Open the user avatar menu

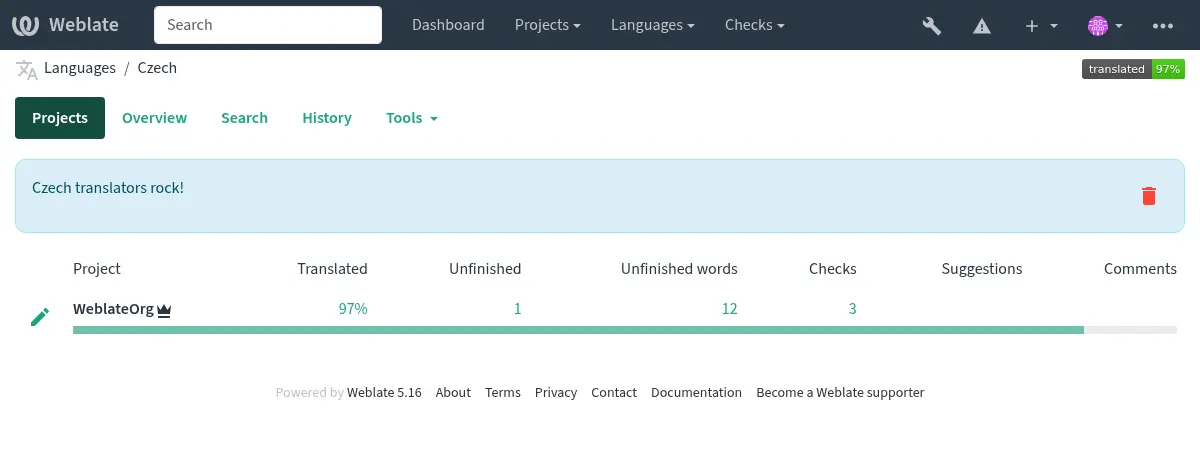1105,26
